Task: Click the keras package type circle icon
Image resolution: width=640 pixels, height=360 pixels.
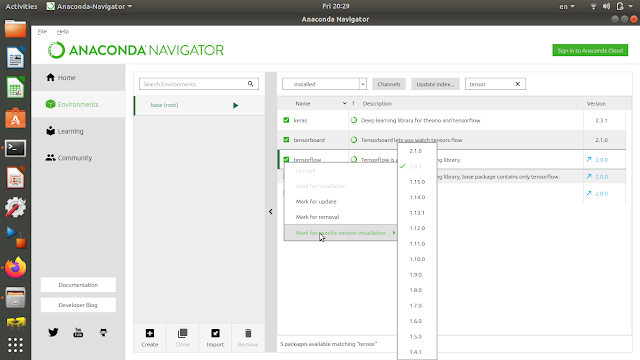Action: click(353, 120)
